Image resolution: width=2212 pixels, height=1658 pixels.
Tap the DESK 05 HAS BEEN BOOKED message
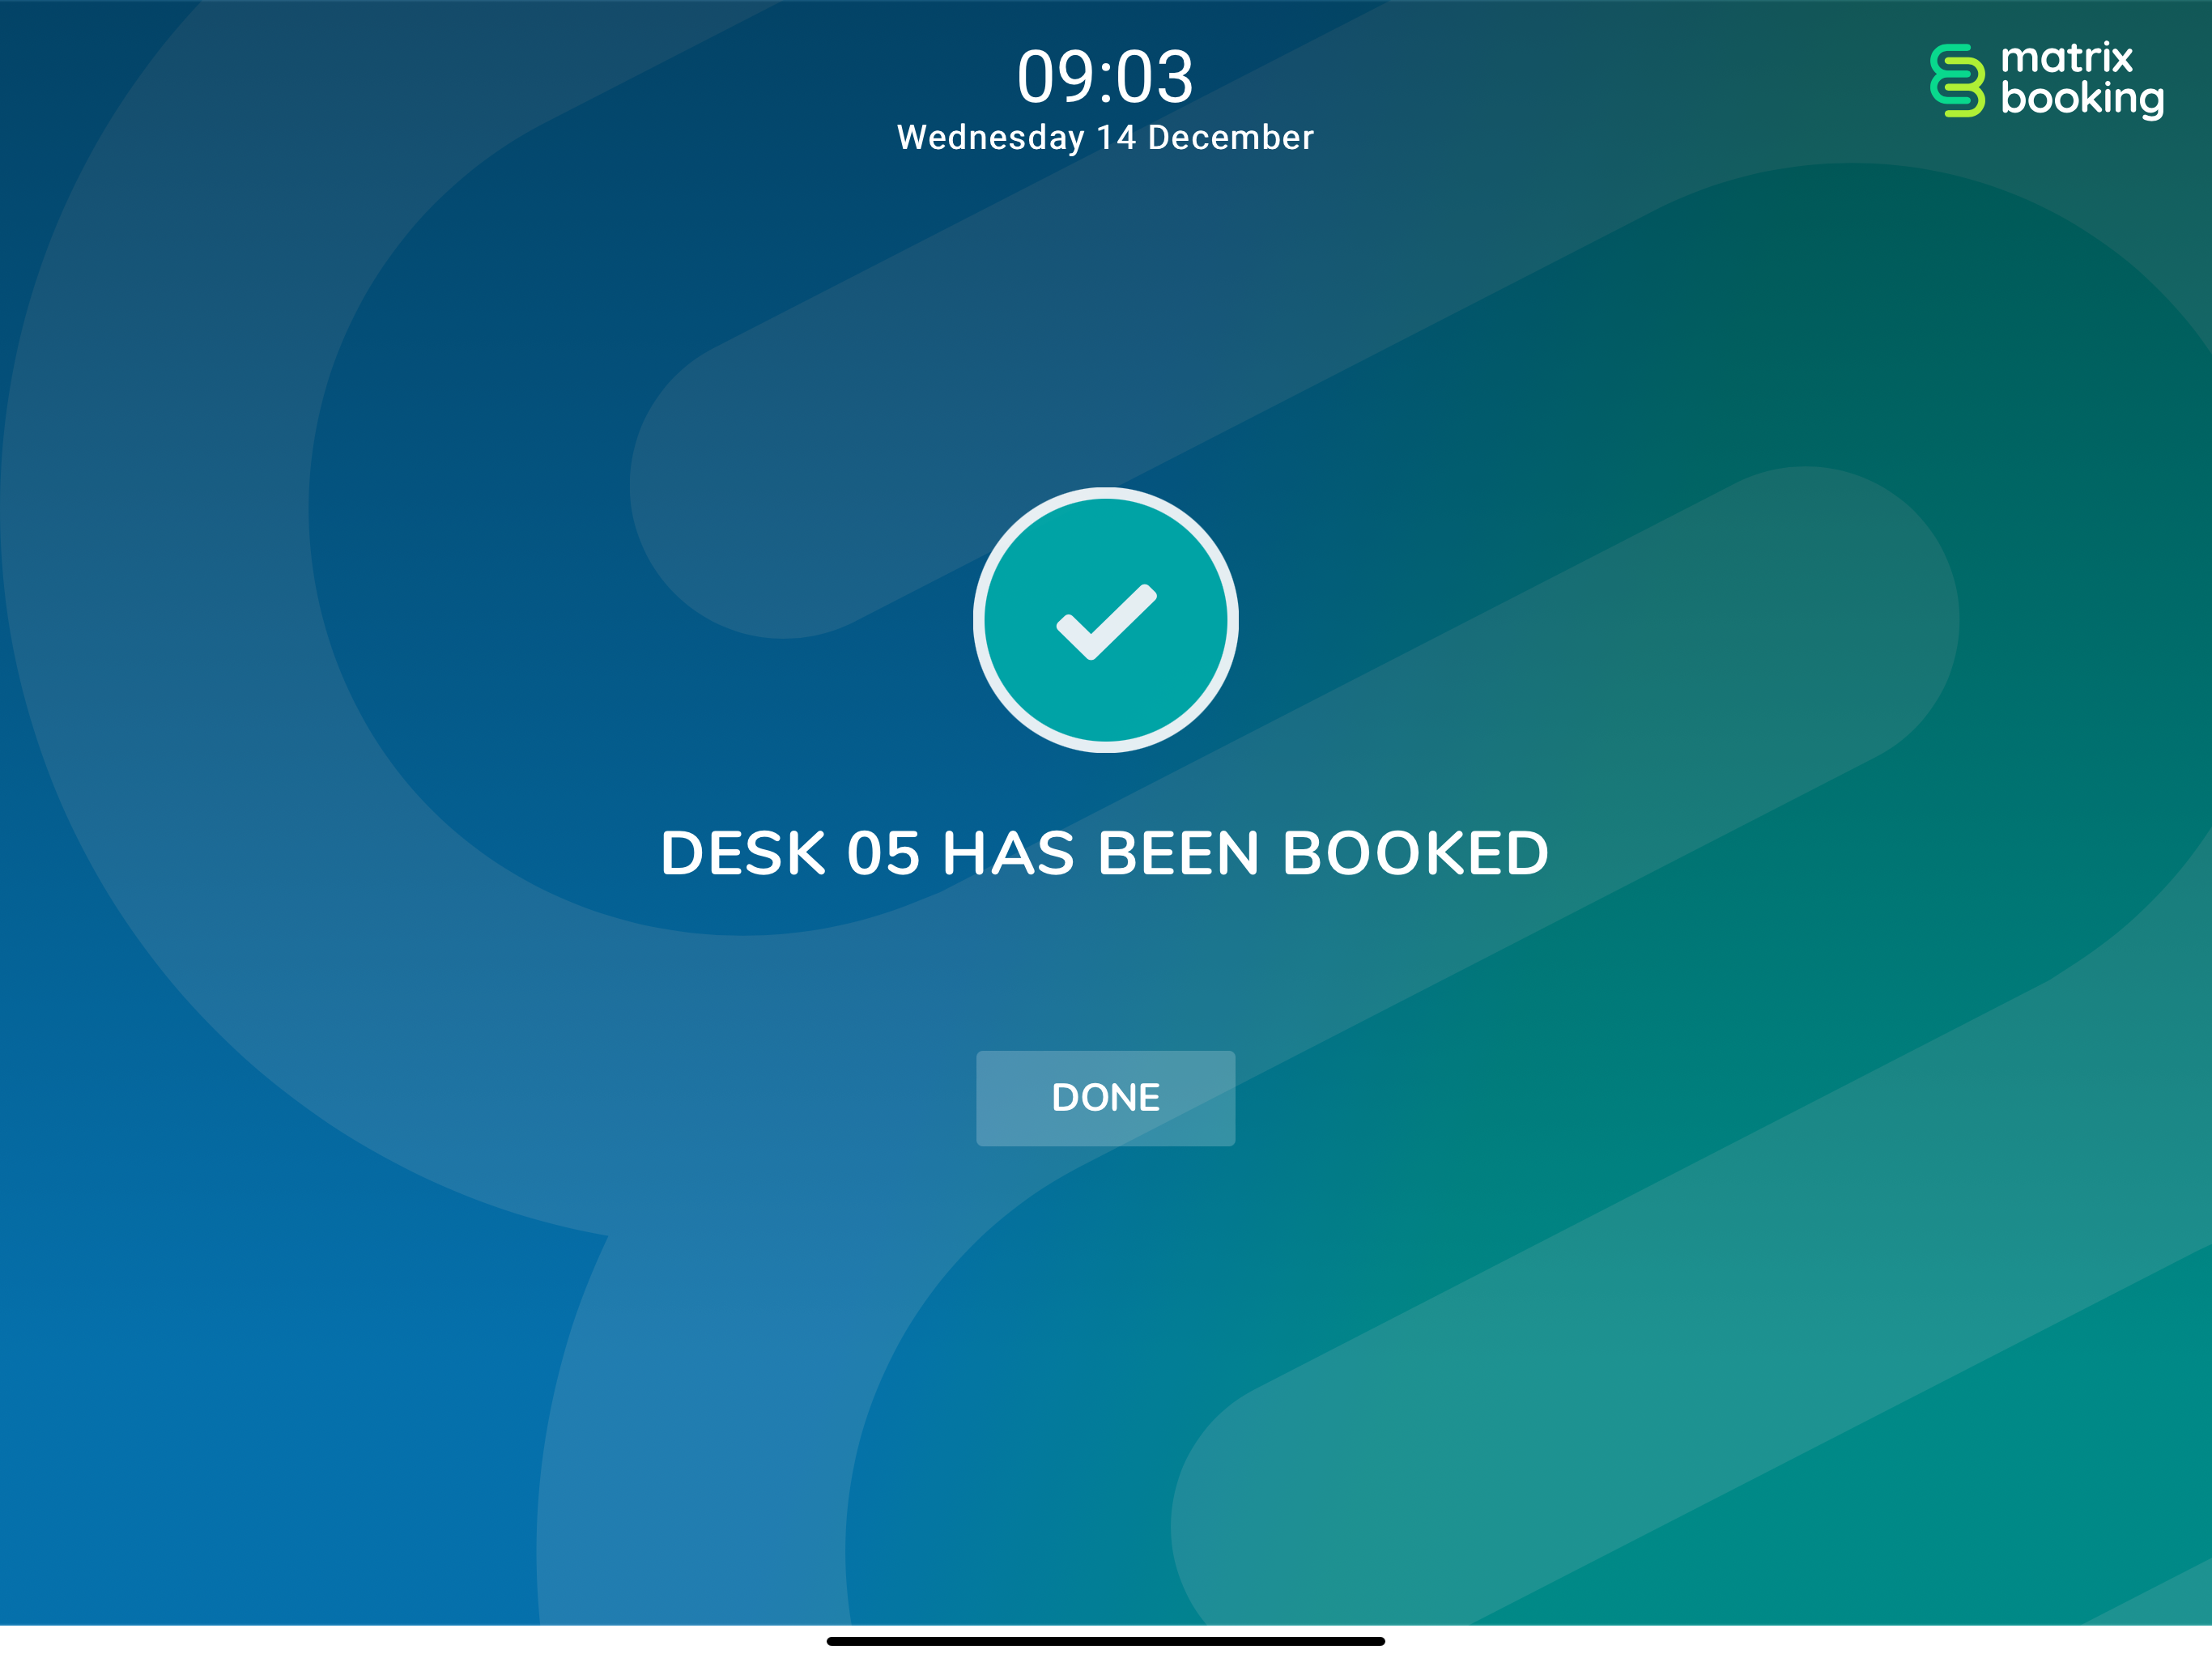pyautogui.click(x=1105, y=853)
